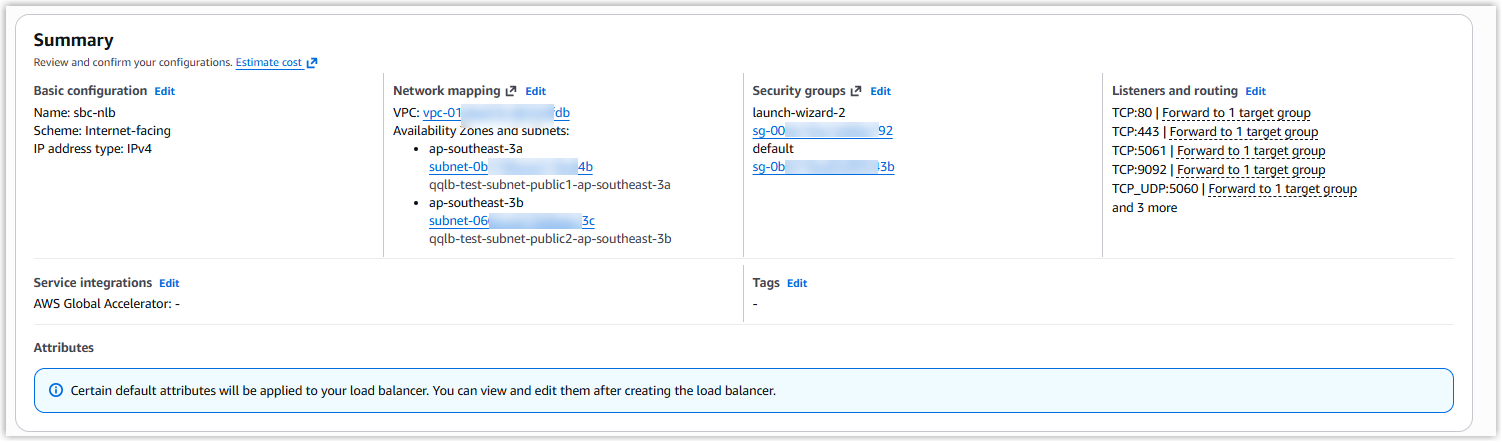This screenshot has width=1502, height=442.
Task: Open the default security group ID link
Action: [823, 167]
